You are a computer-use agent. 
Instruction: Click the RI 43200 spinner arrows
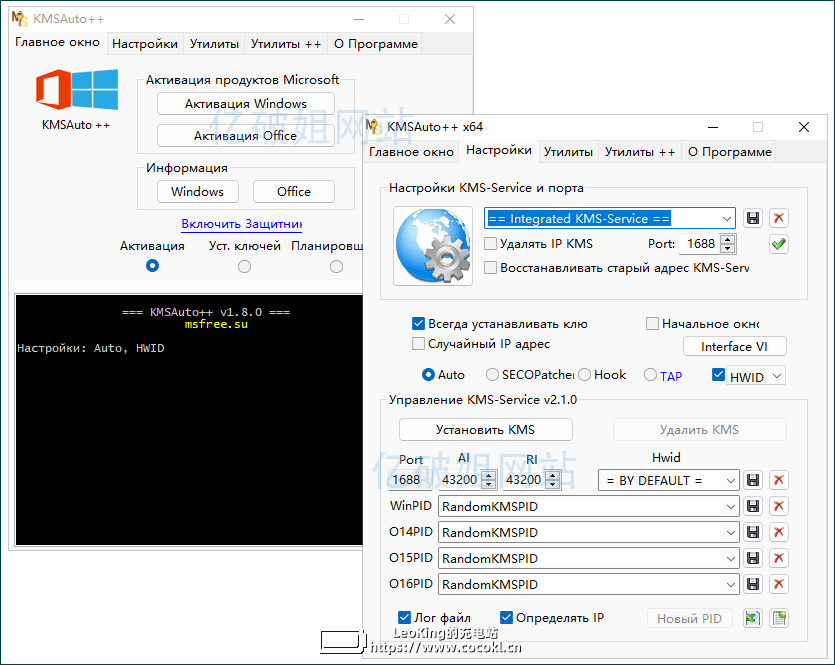[553, 480]
